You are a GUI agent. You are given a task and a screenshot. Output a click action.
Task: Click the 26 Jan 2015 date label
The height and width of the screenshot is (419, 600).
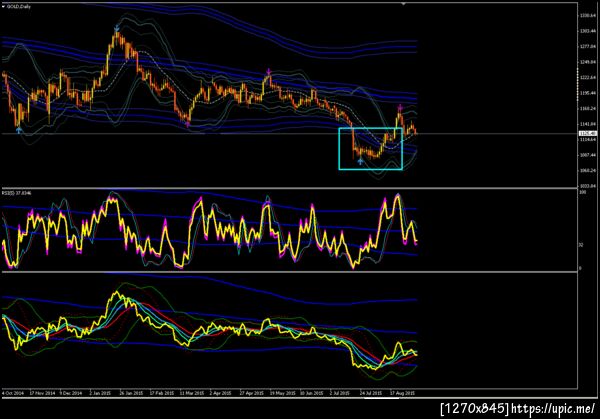pyautogui.click(x=131, y=393)
